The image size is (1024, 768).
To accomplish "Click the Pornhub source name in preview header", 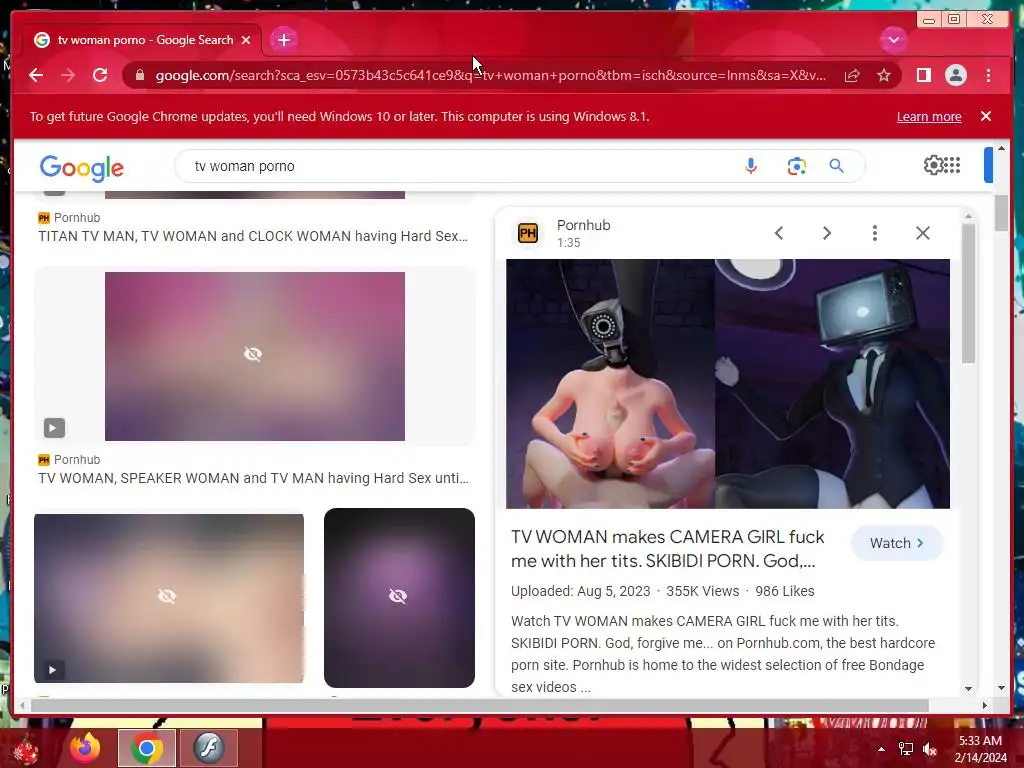I will click(583, 225).
